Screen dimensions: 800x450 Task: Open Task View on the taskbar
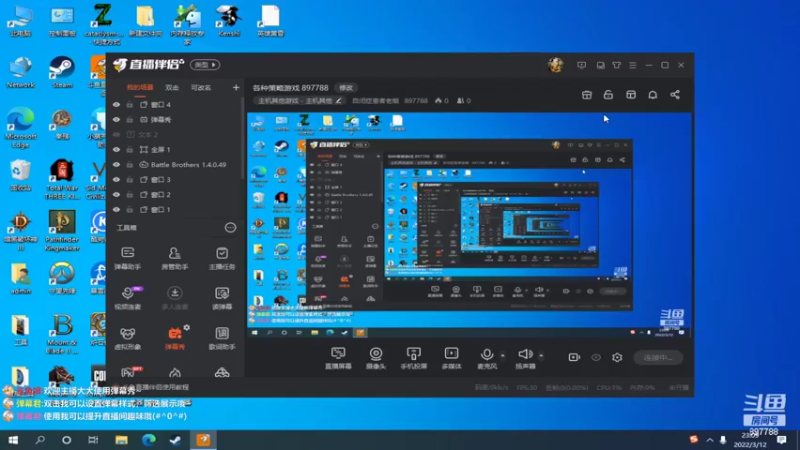pos(93,440)
